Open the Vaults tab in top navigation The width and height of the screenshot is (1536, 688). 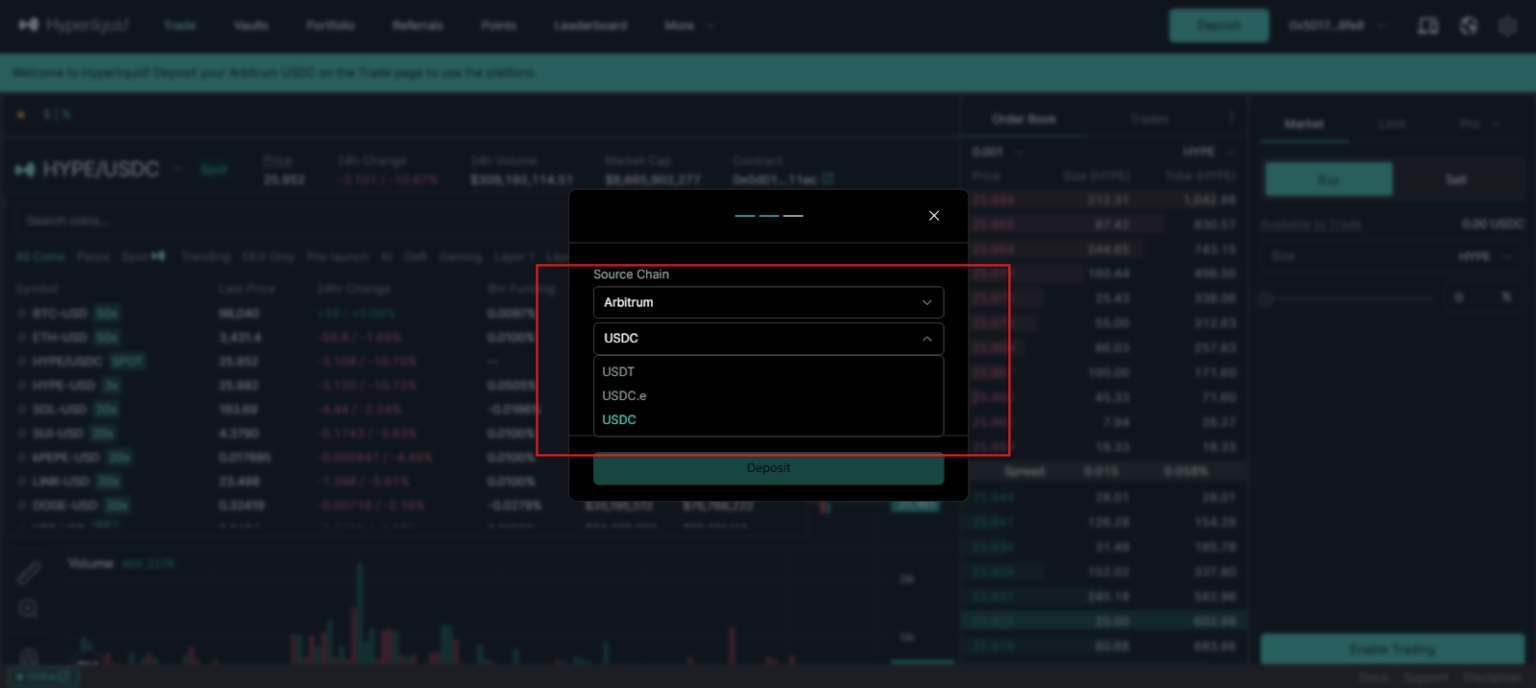coord(251,26)
